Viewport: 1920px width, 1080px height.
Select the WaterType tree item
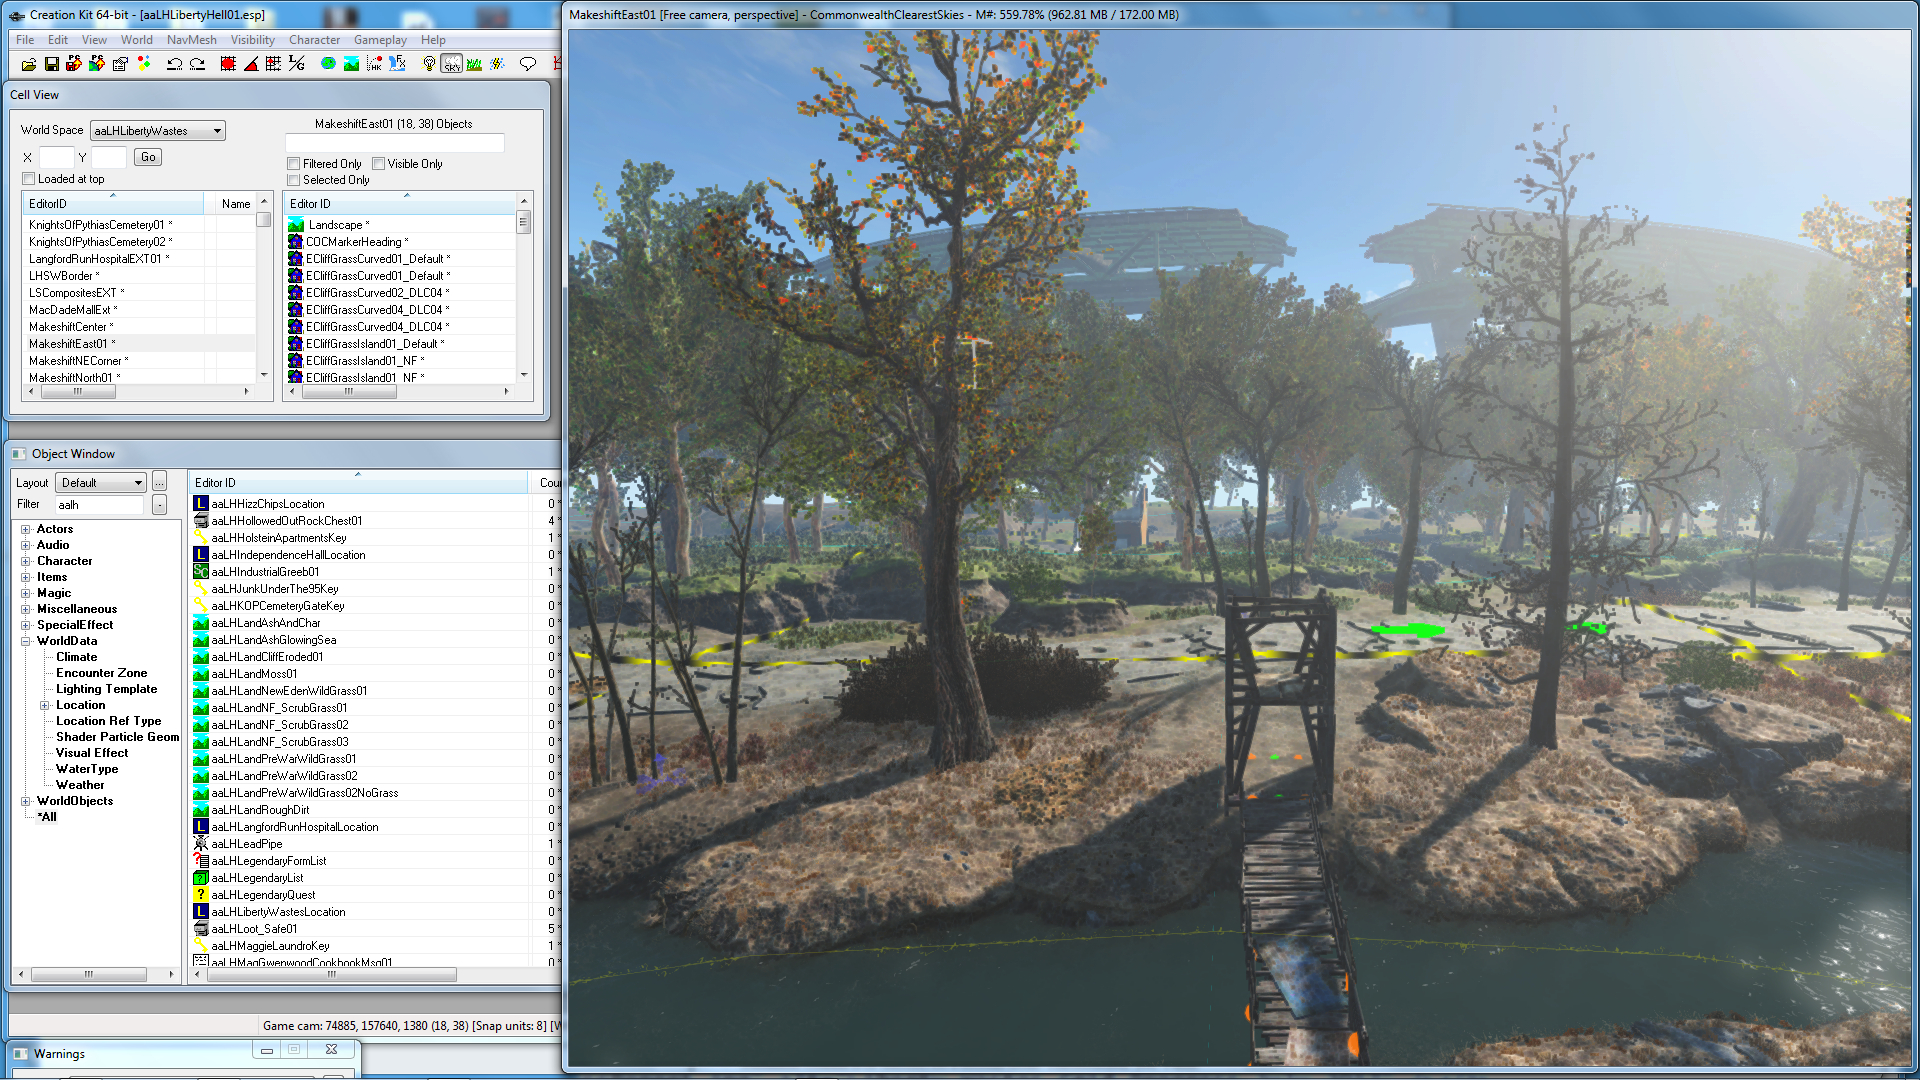coord(87,769)
